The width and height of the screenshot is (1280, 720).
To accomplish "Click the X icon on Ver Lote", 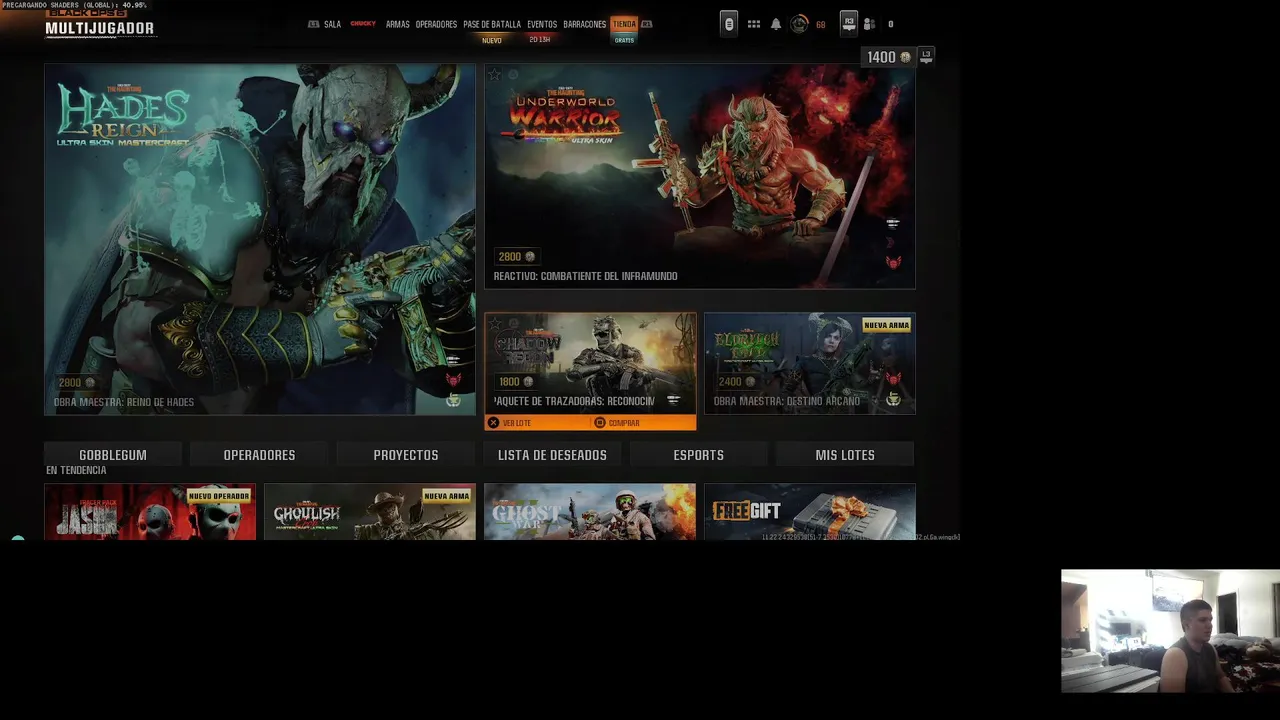I will click(493, 423).
